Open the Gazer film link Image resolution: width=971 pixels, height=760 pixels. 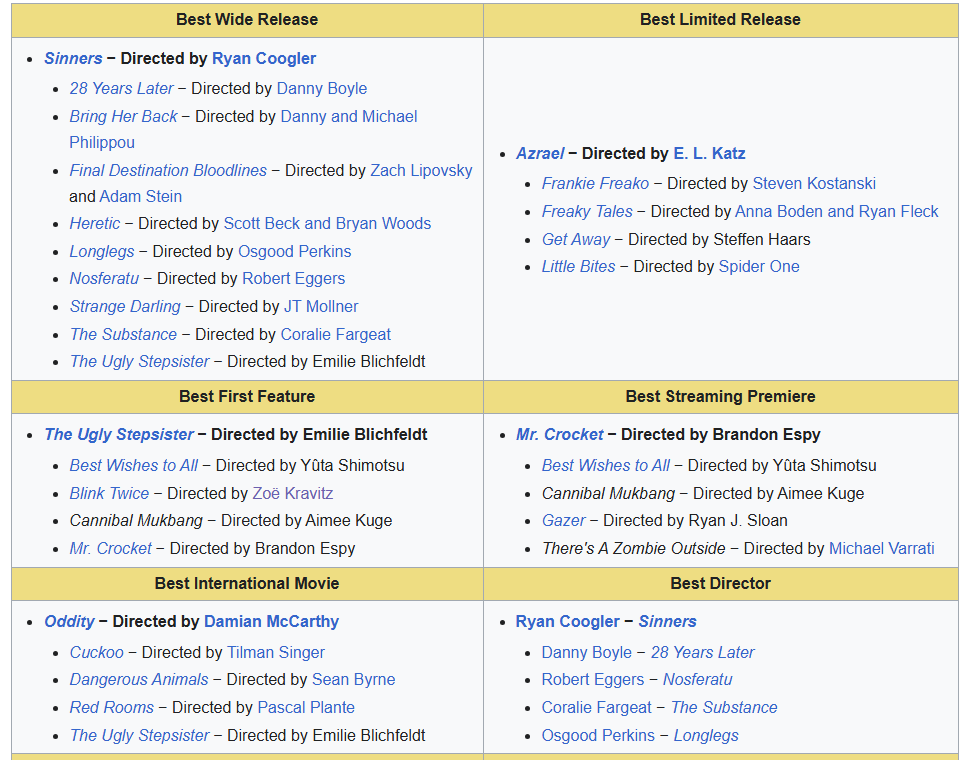564,521
